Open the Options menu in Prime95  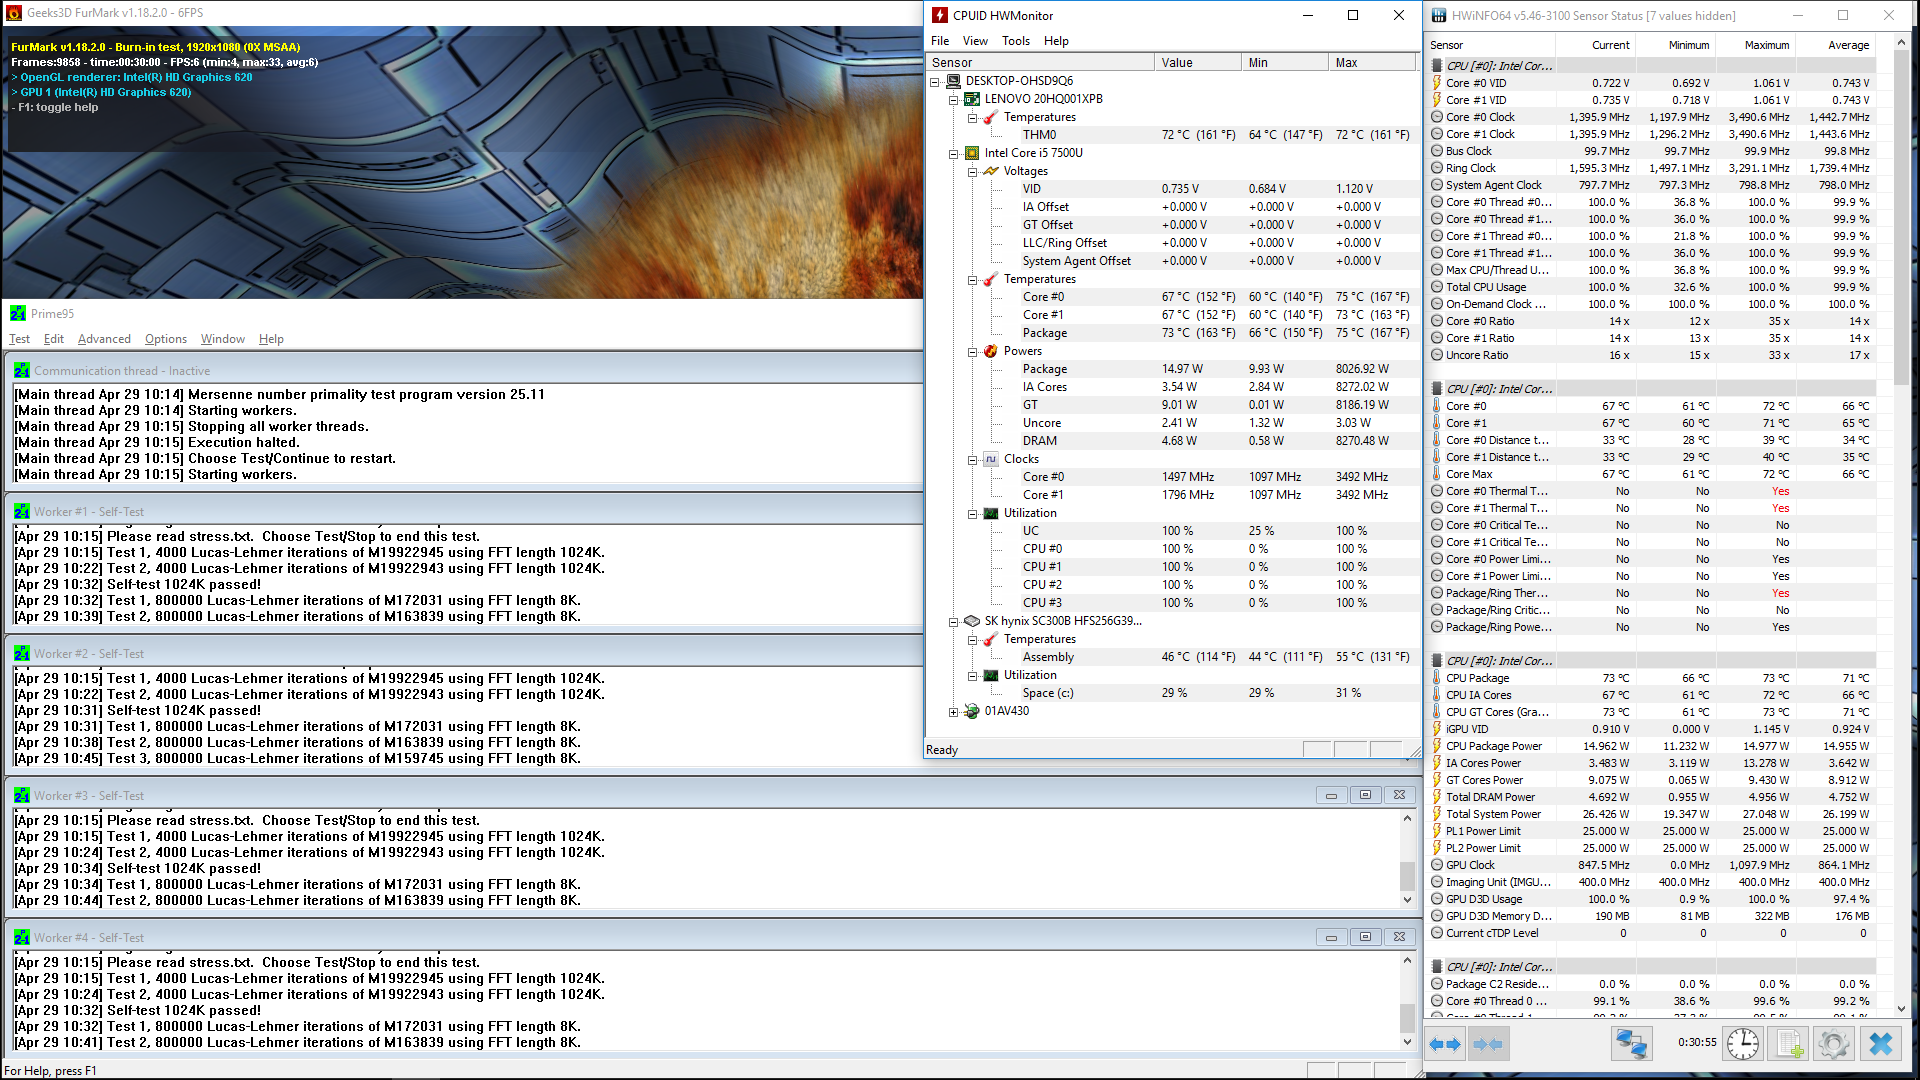[x=166, y=339]
